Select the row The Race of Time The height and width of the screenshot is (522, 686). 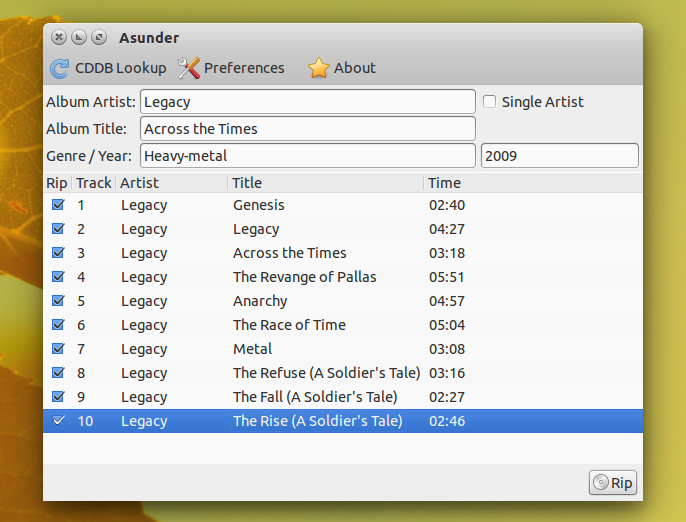click(x=343, y=325)
